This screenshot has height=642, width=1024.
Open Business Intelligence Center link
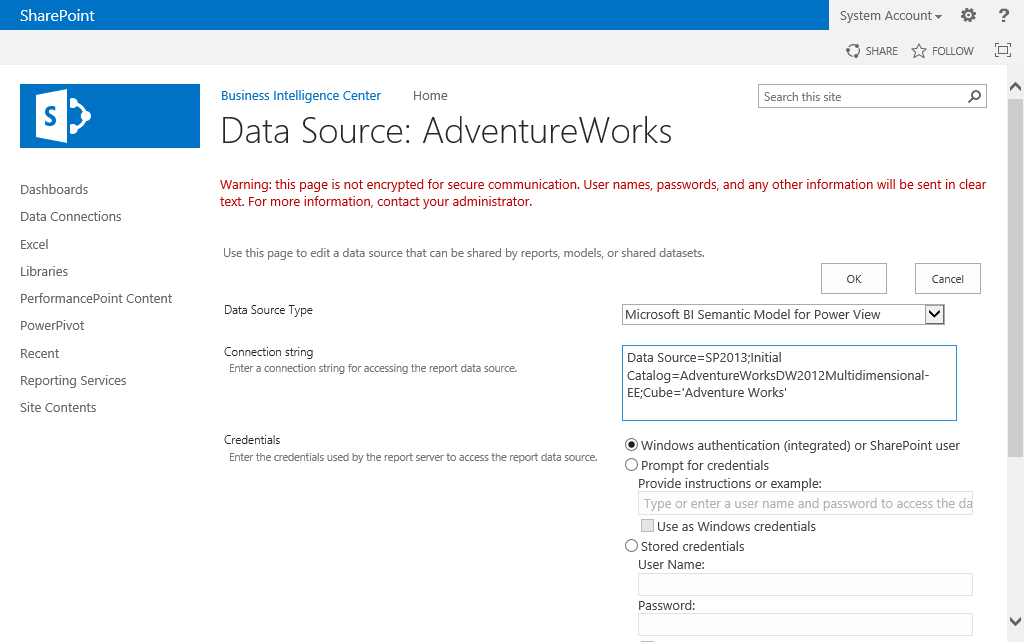[x=301, y=96]
